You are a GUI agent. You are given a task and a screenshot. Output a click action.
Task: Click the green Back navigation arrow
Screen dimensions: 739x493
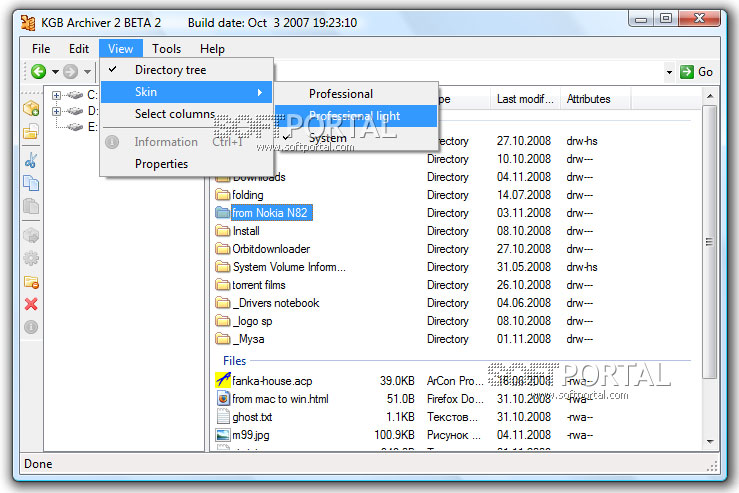pos(39,72)
